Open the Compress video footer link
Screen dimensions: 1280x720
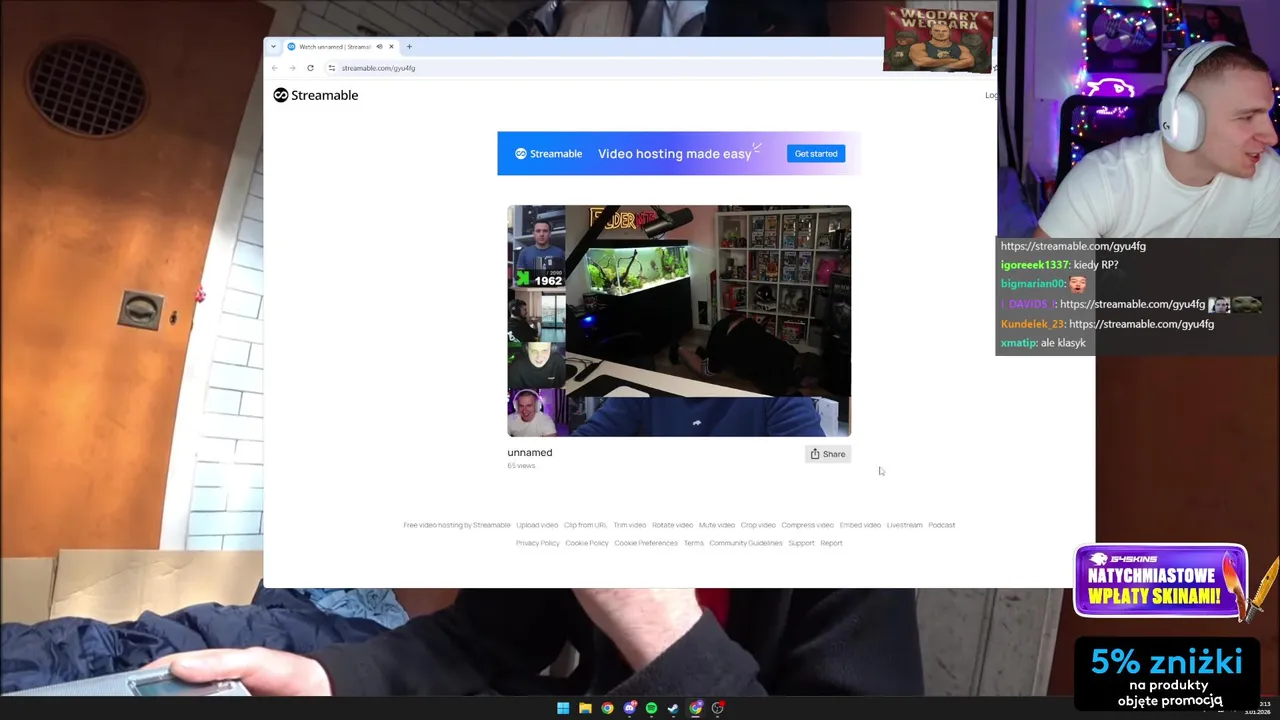(x=807, y=525)
